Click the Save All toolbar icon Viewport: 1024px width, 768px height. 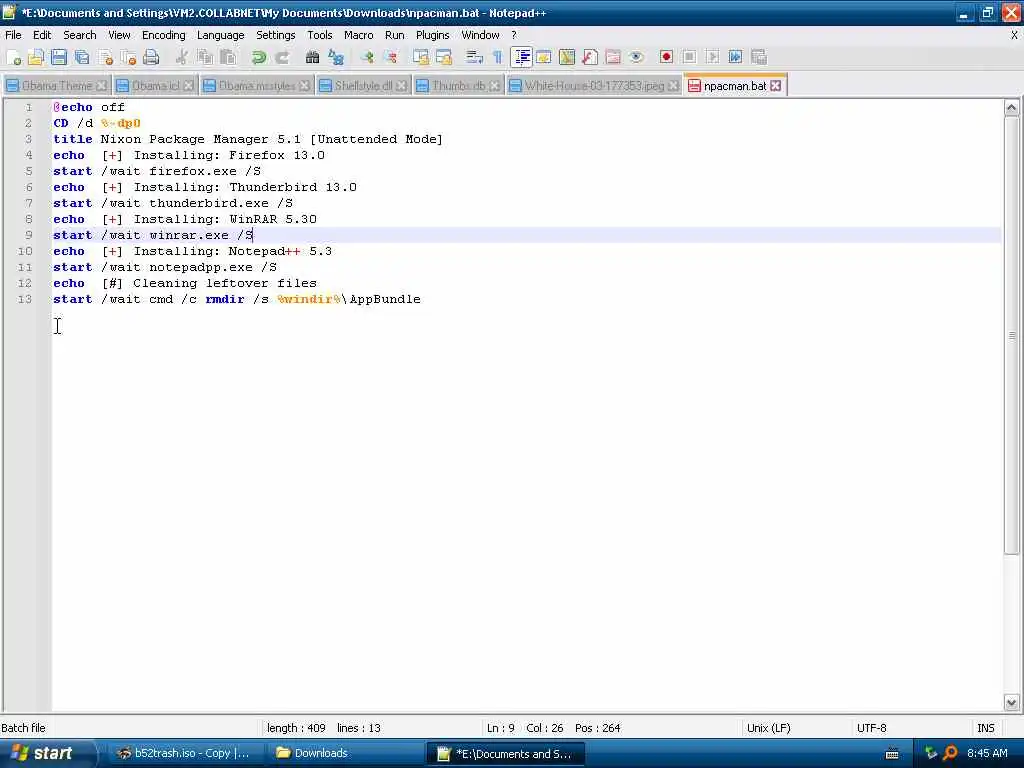tap(82, 57)
